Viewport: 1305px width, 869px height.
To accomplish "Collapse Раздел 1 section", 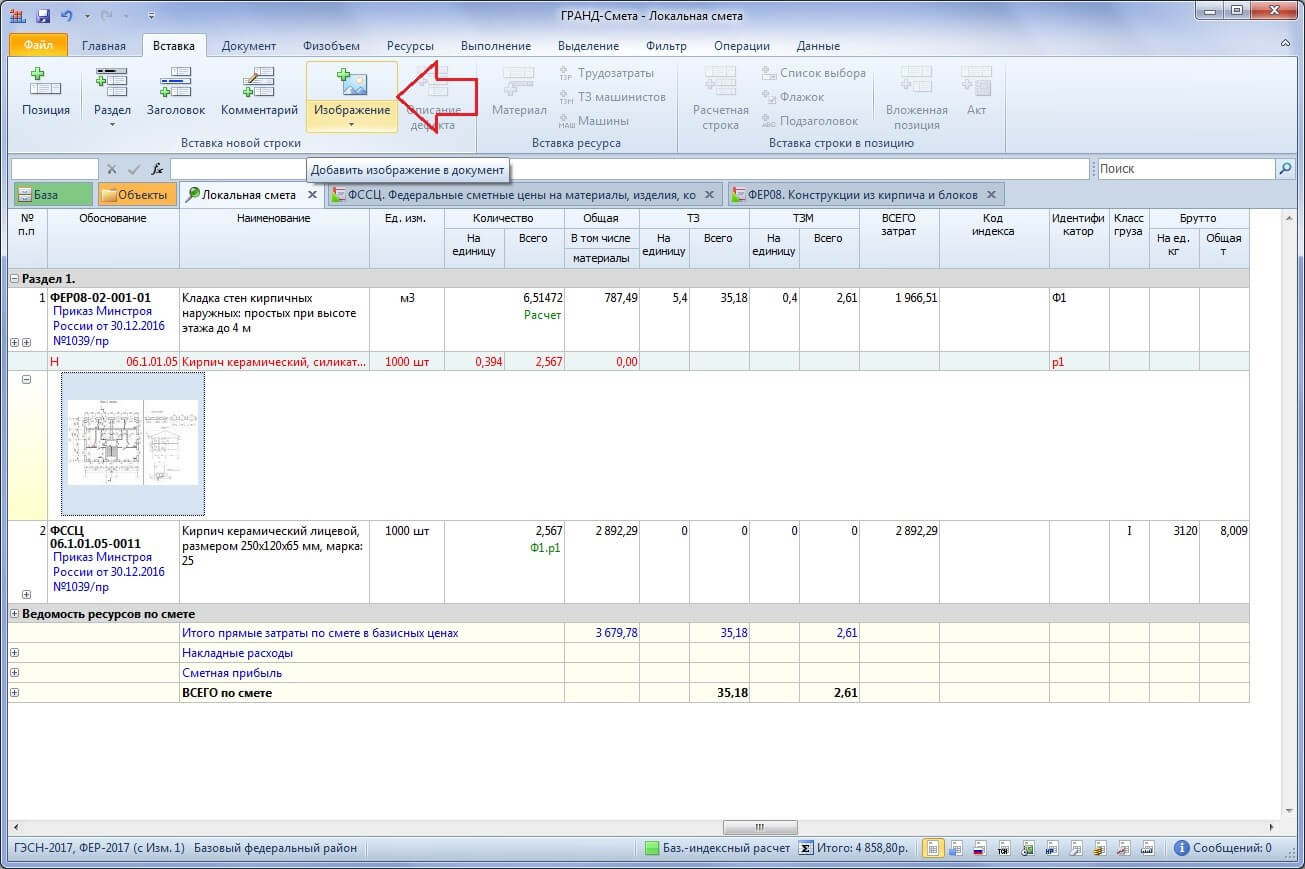I will click(x=14, y=279).
